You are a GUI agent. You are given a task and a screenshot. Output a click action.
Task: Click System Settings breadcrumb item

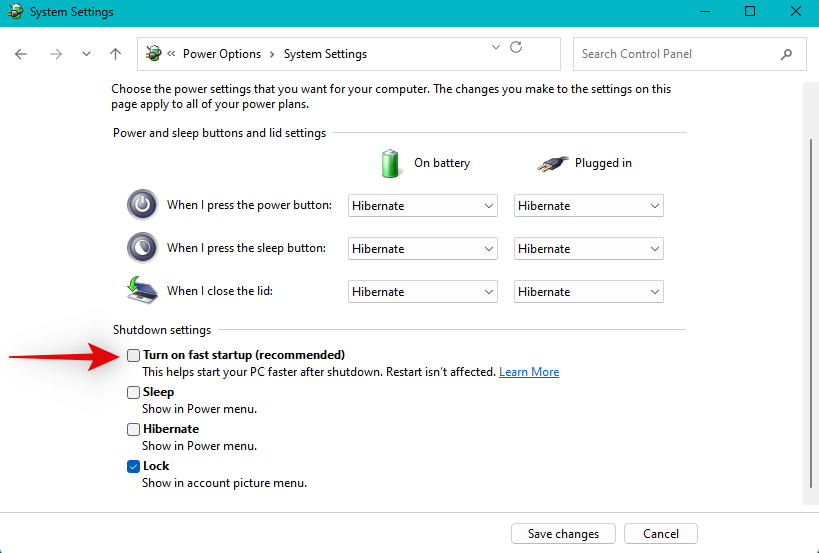click(325, 54)
